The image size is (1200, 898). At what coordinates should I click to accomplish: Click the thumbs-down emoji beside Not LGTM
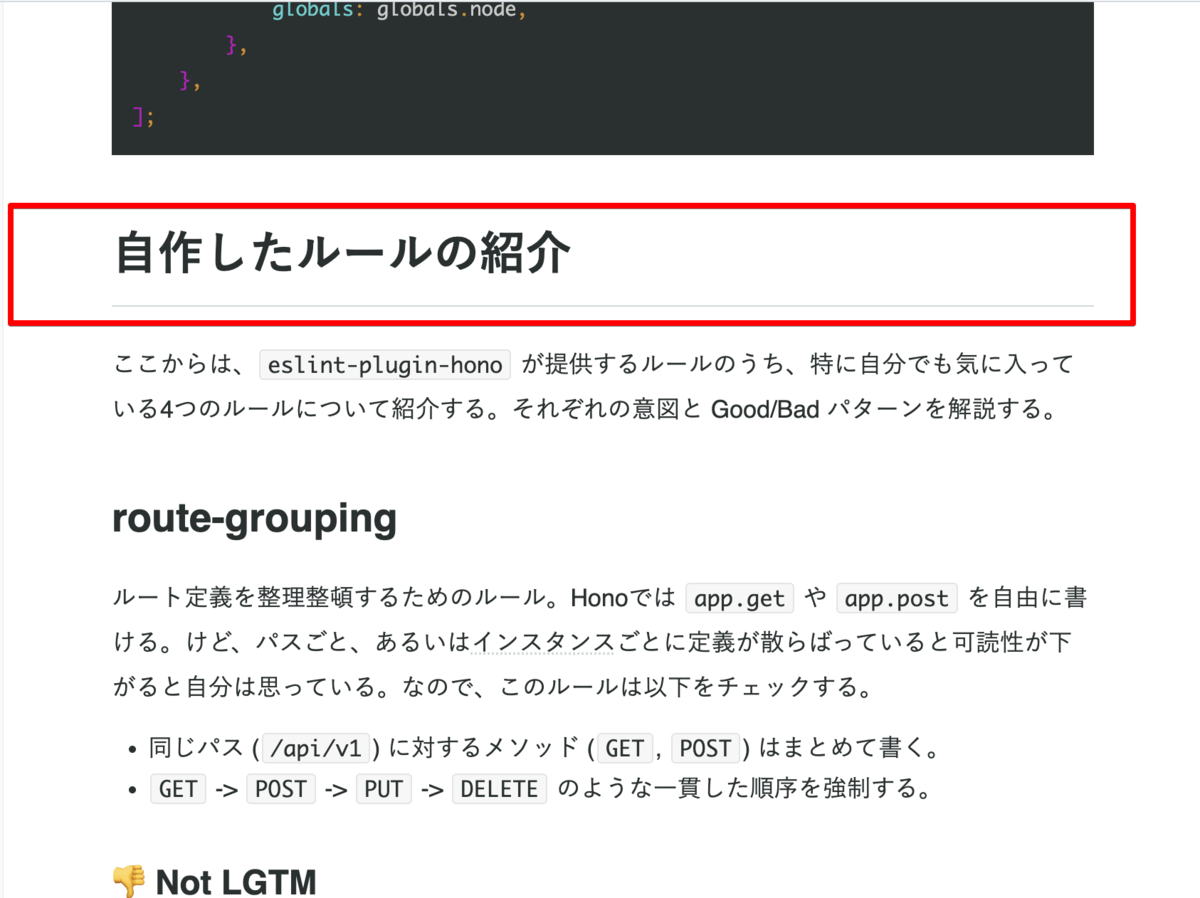coord(128,881)
